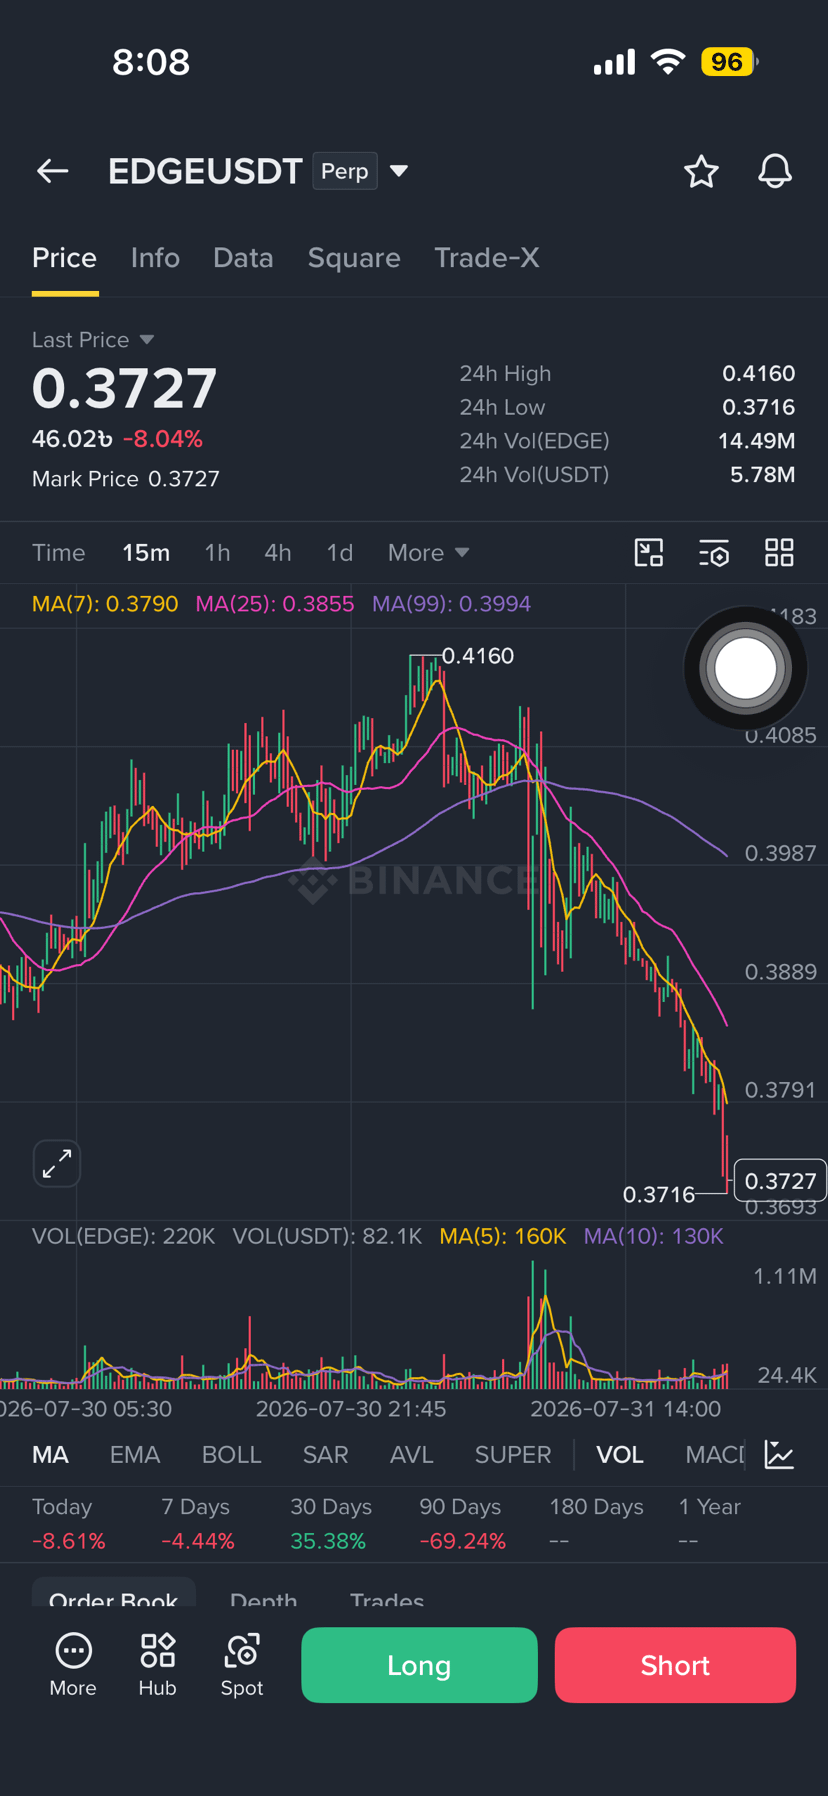The height and width of the screenshot is (1796, 828).
Task: Tap the 90 Days -69.24% performance
Action: pyautogui.click(x=463, y=1524)
